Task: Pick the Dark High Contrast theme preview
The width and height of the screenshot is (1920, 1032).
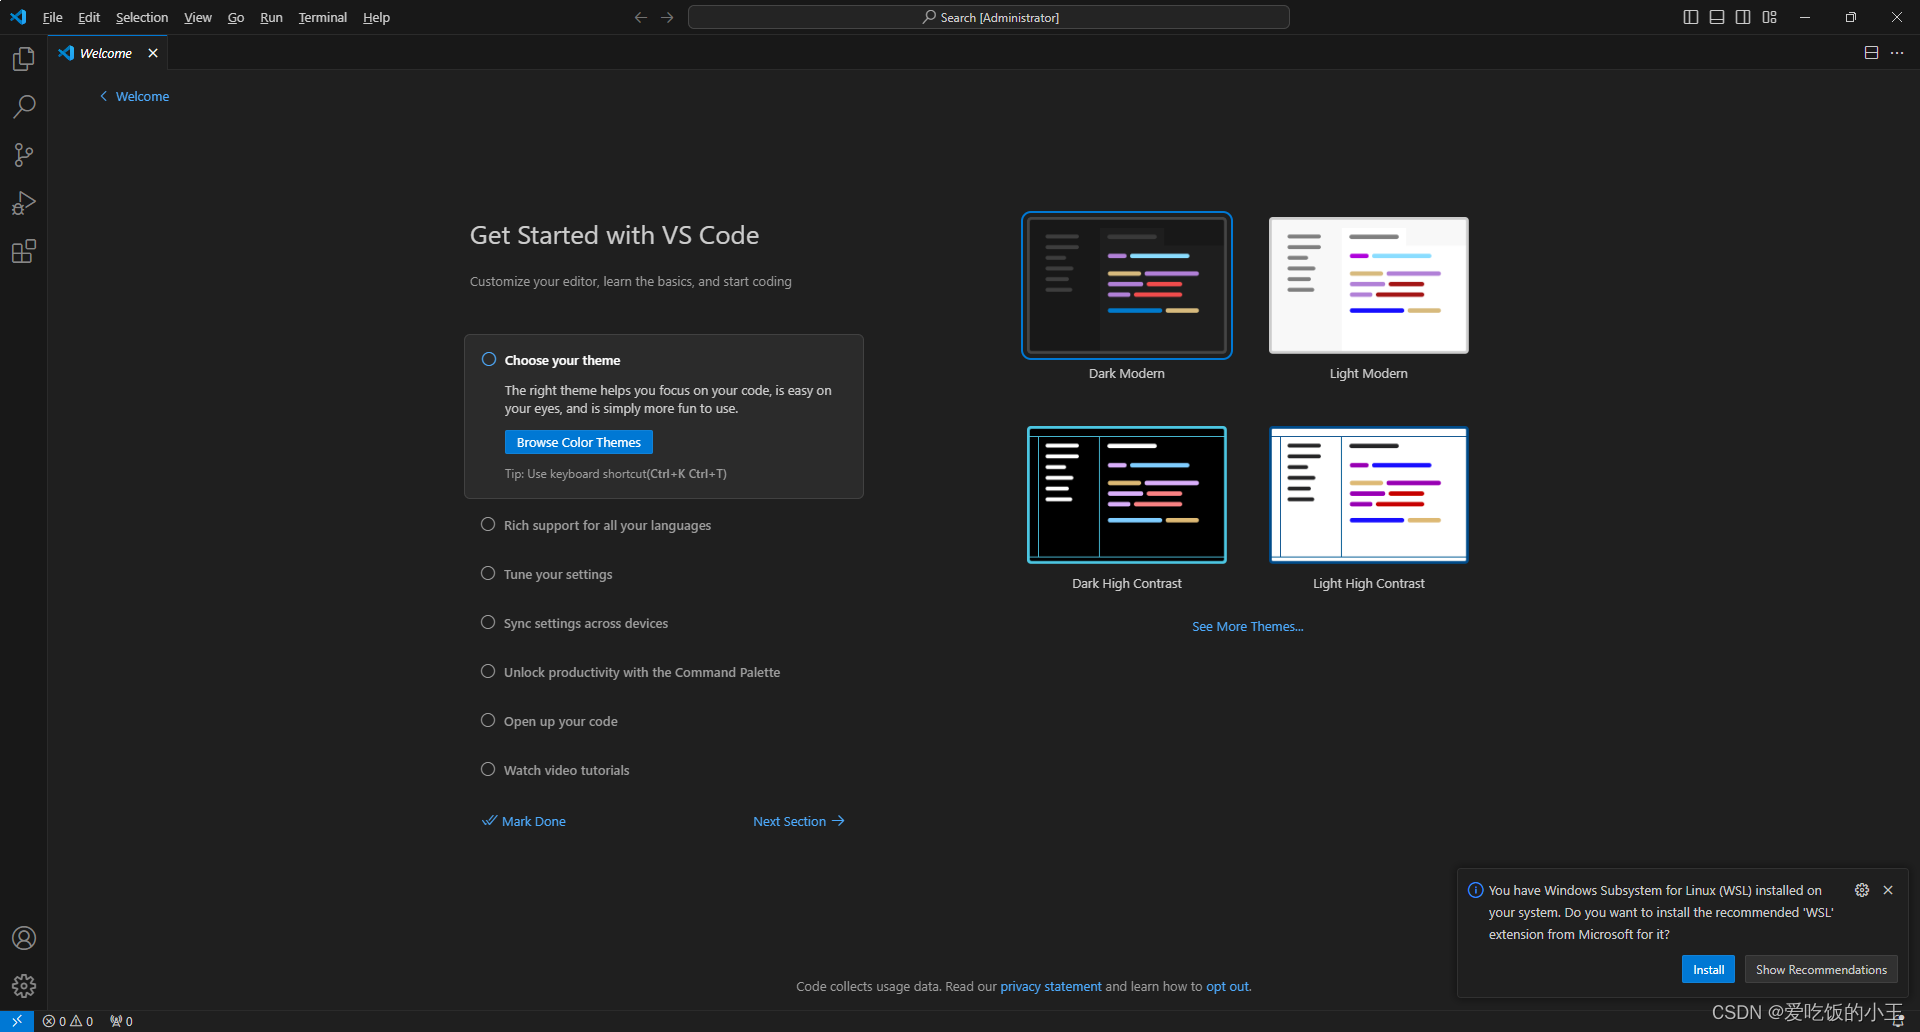Action: click(x=1127, y=495)
